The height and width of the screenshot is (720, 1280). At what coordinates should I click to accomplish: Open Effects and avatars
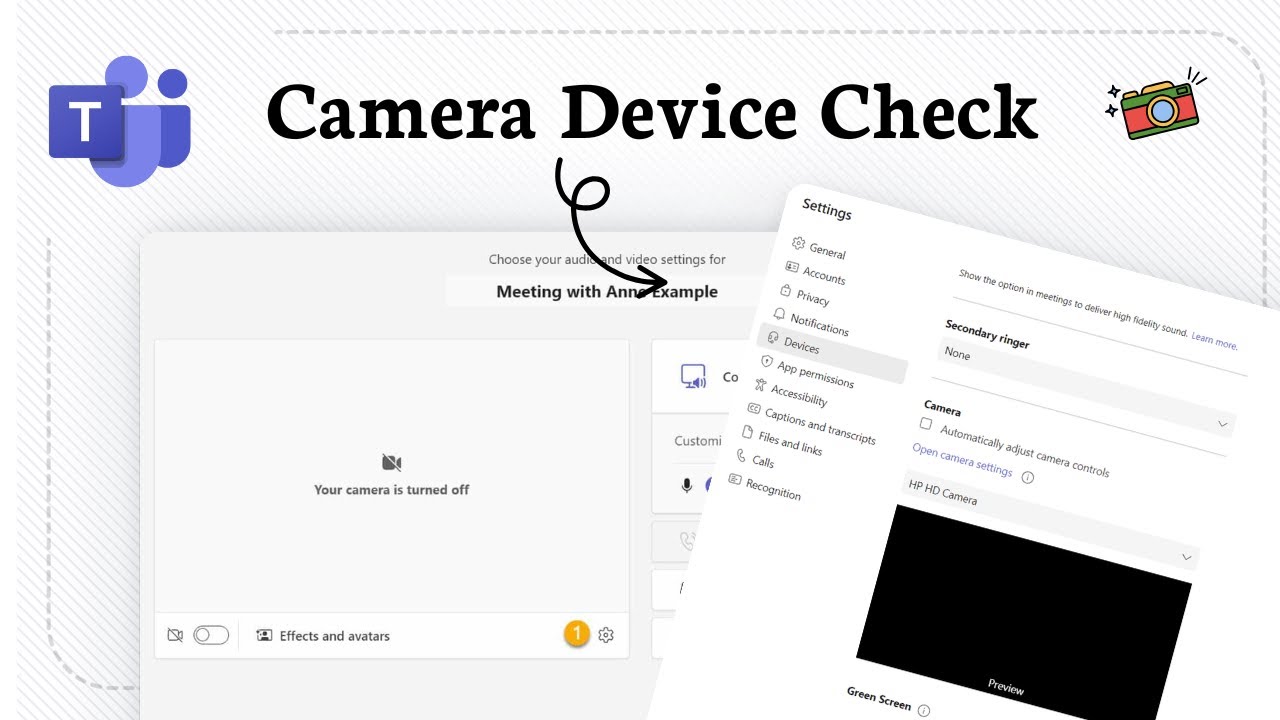323,635
